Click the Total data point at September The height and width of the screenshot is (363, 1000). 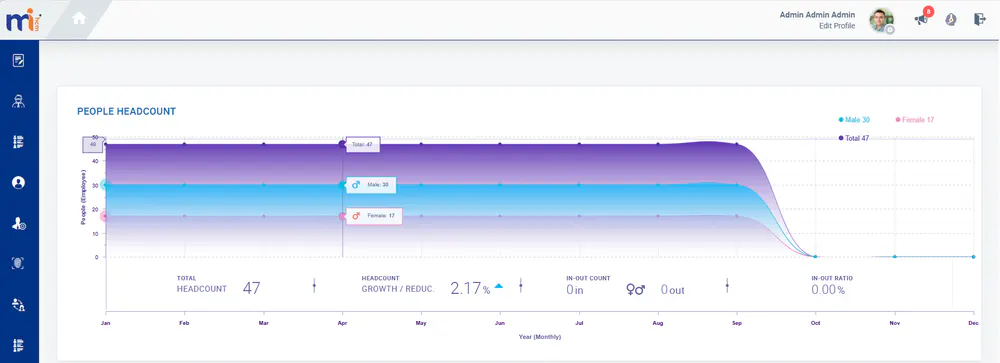(x=737, y=144)
